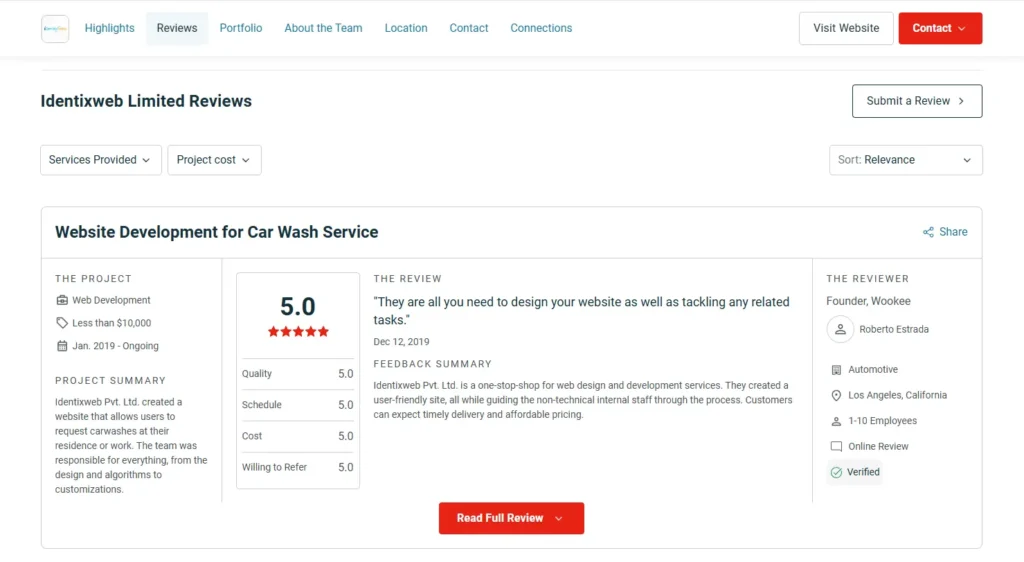
Task: Click Los Angeles, California text
Action: [x=897, y=395]
